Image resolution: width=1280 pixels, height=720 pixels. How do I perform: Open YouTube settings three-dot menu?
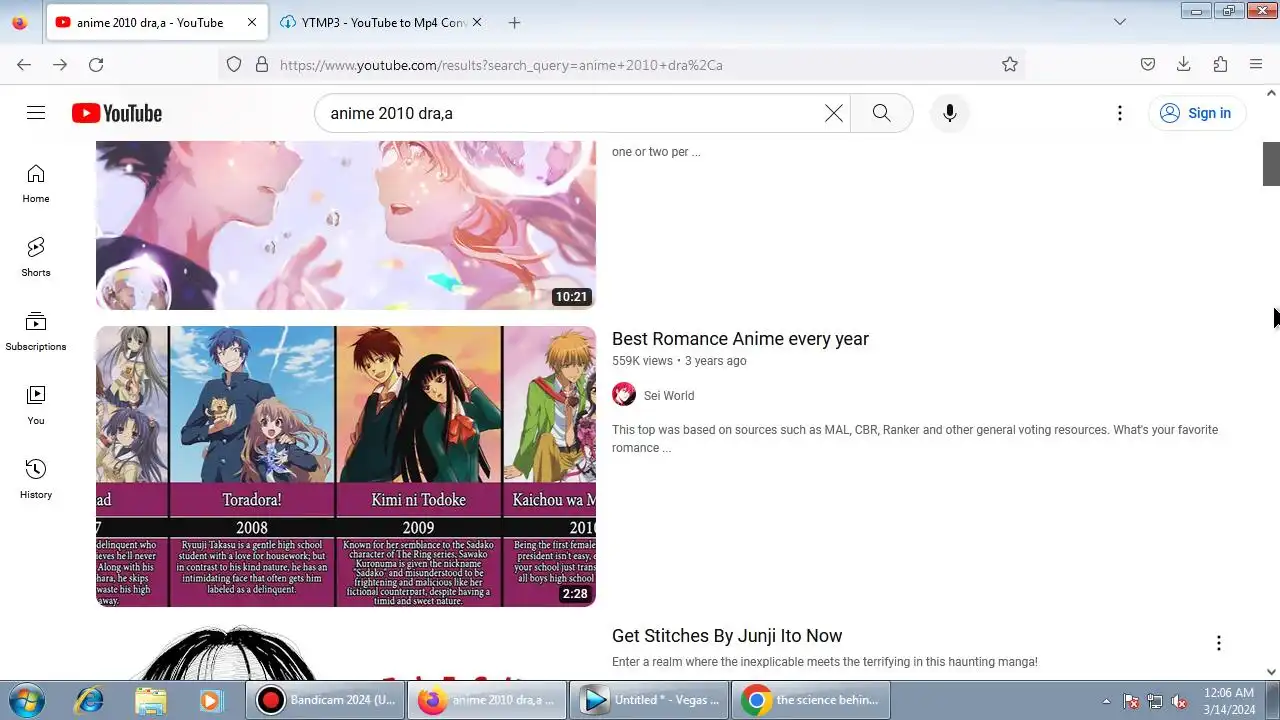click(x=1120, y=113)
